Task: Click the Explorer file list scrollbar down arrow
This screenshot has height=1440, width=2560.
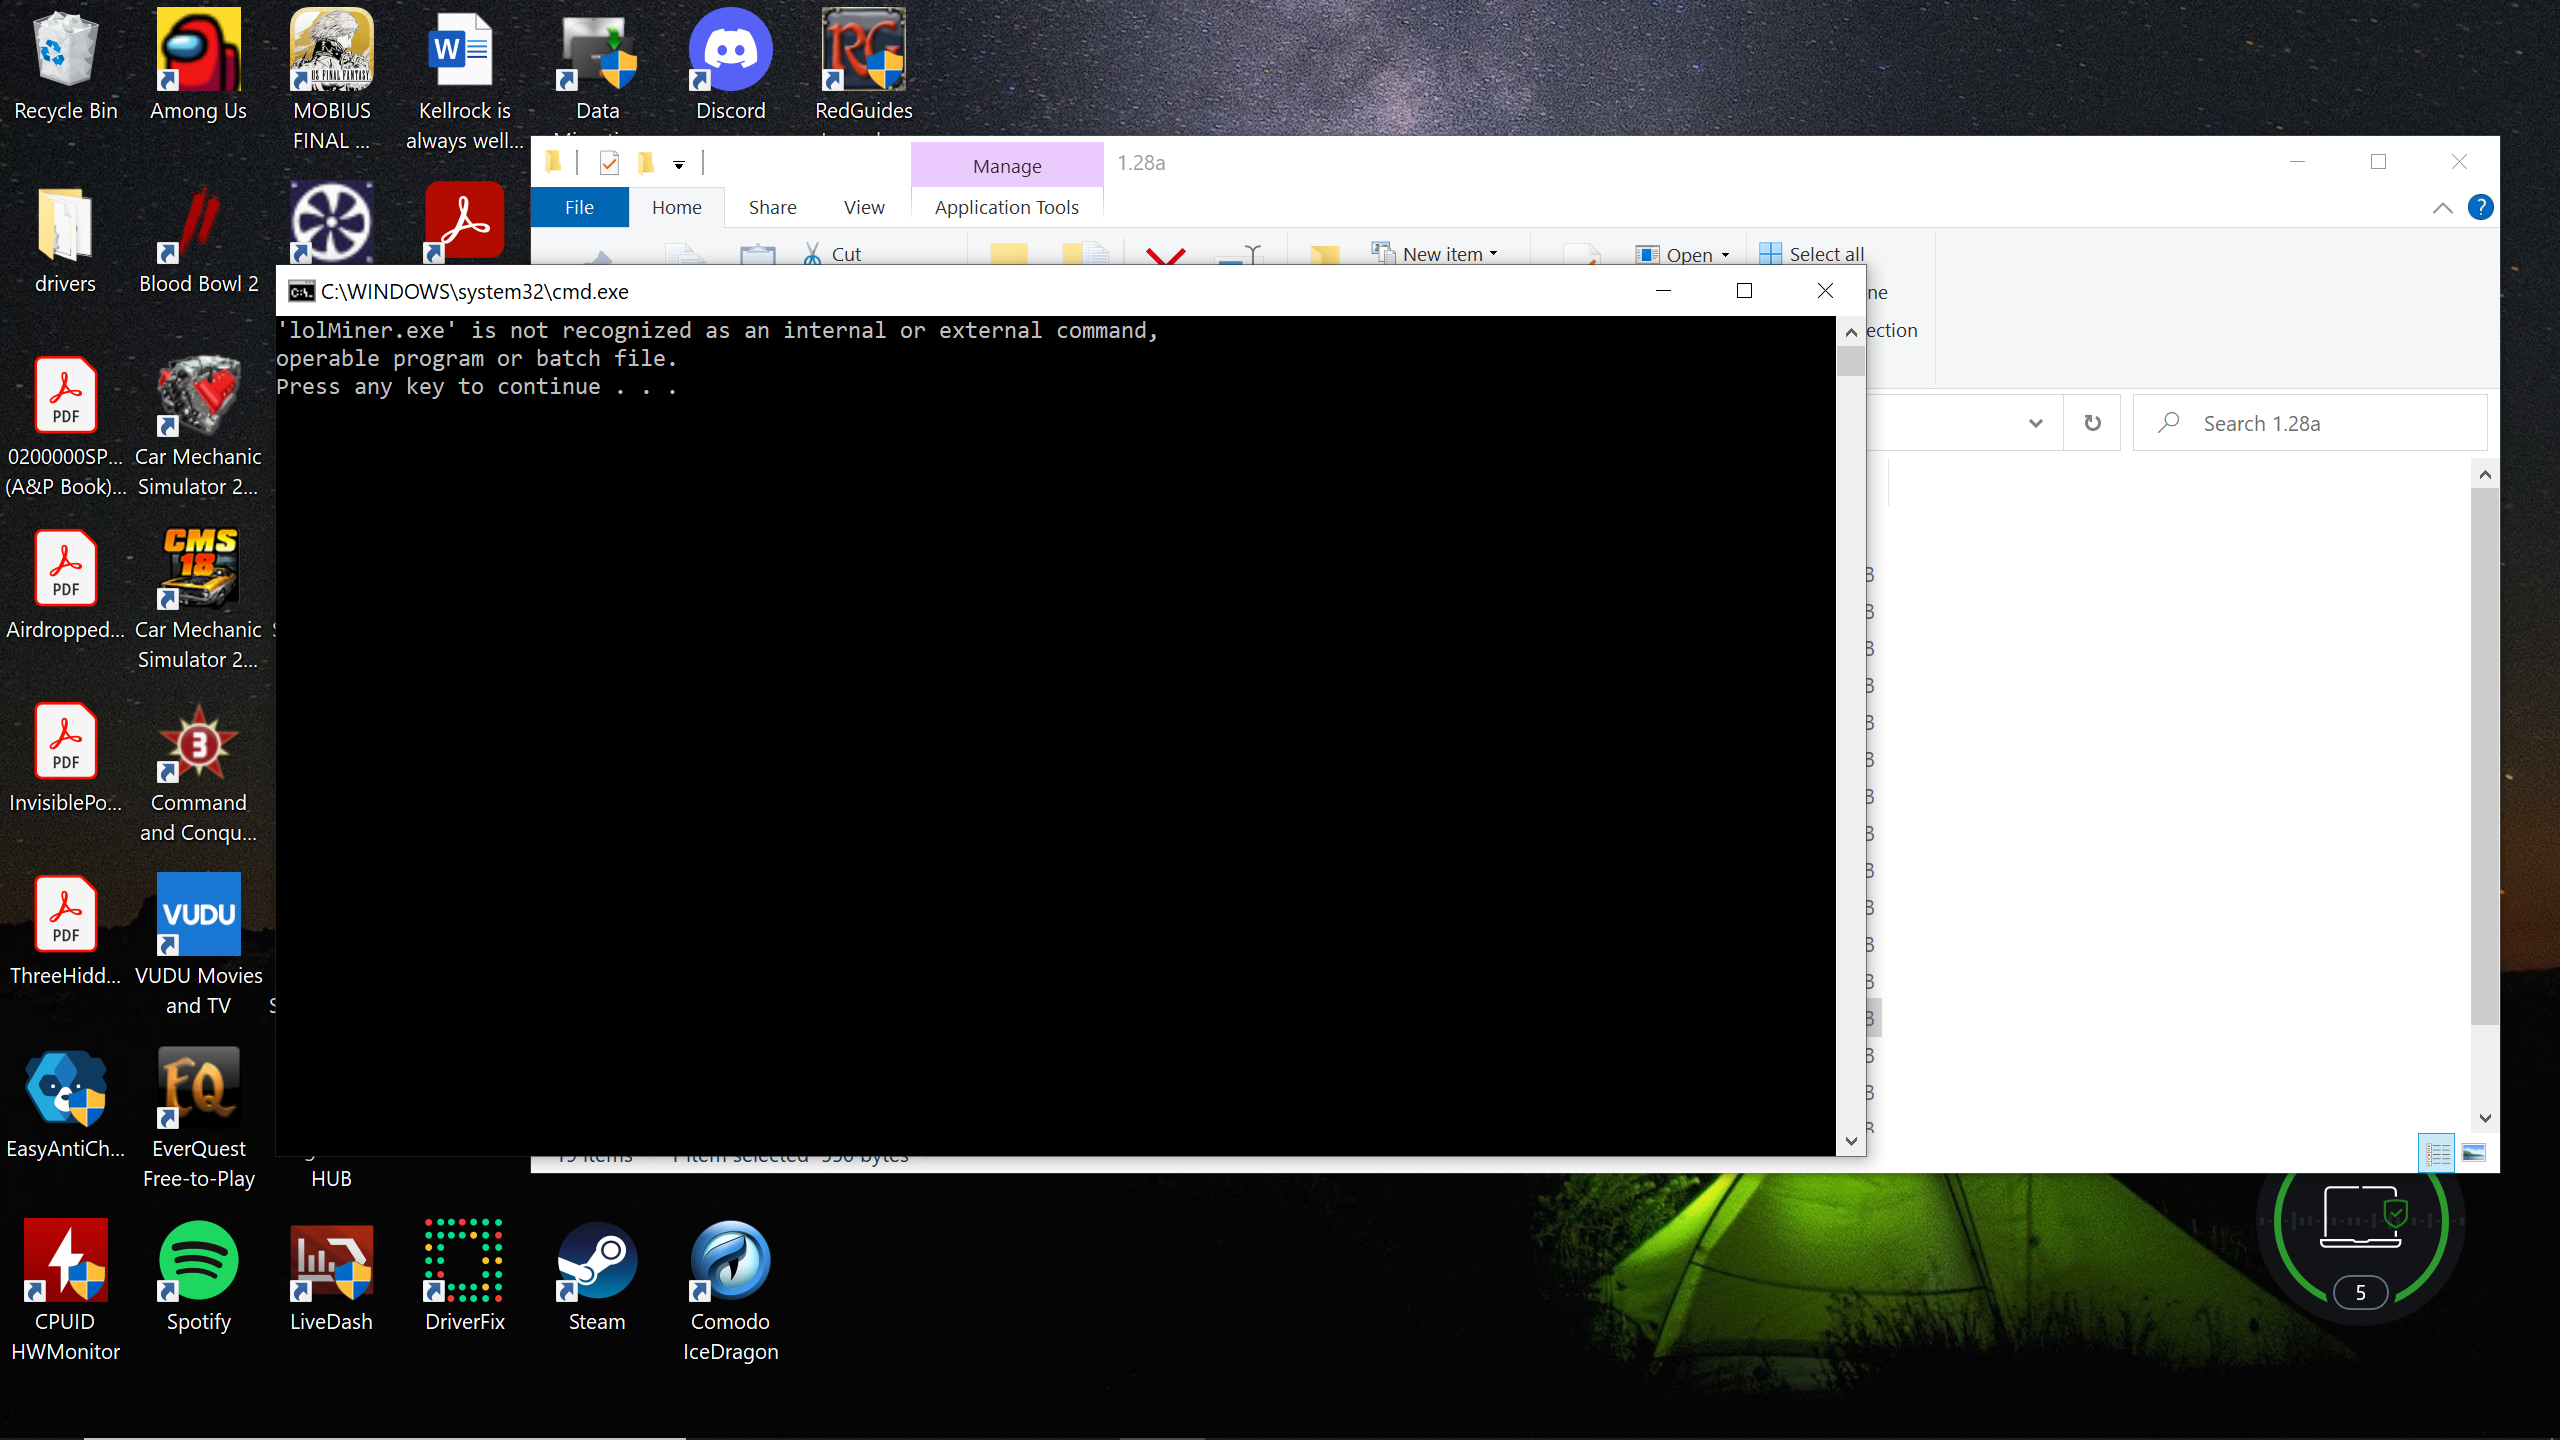Action: (2485, 1118)
